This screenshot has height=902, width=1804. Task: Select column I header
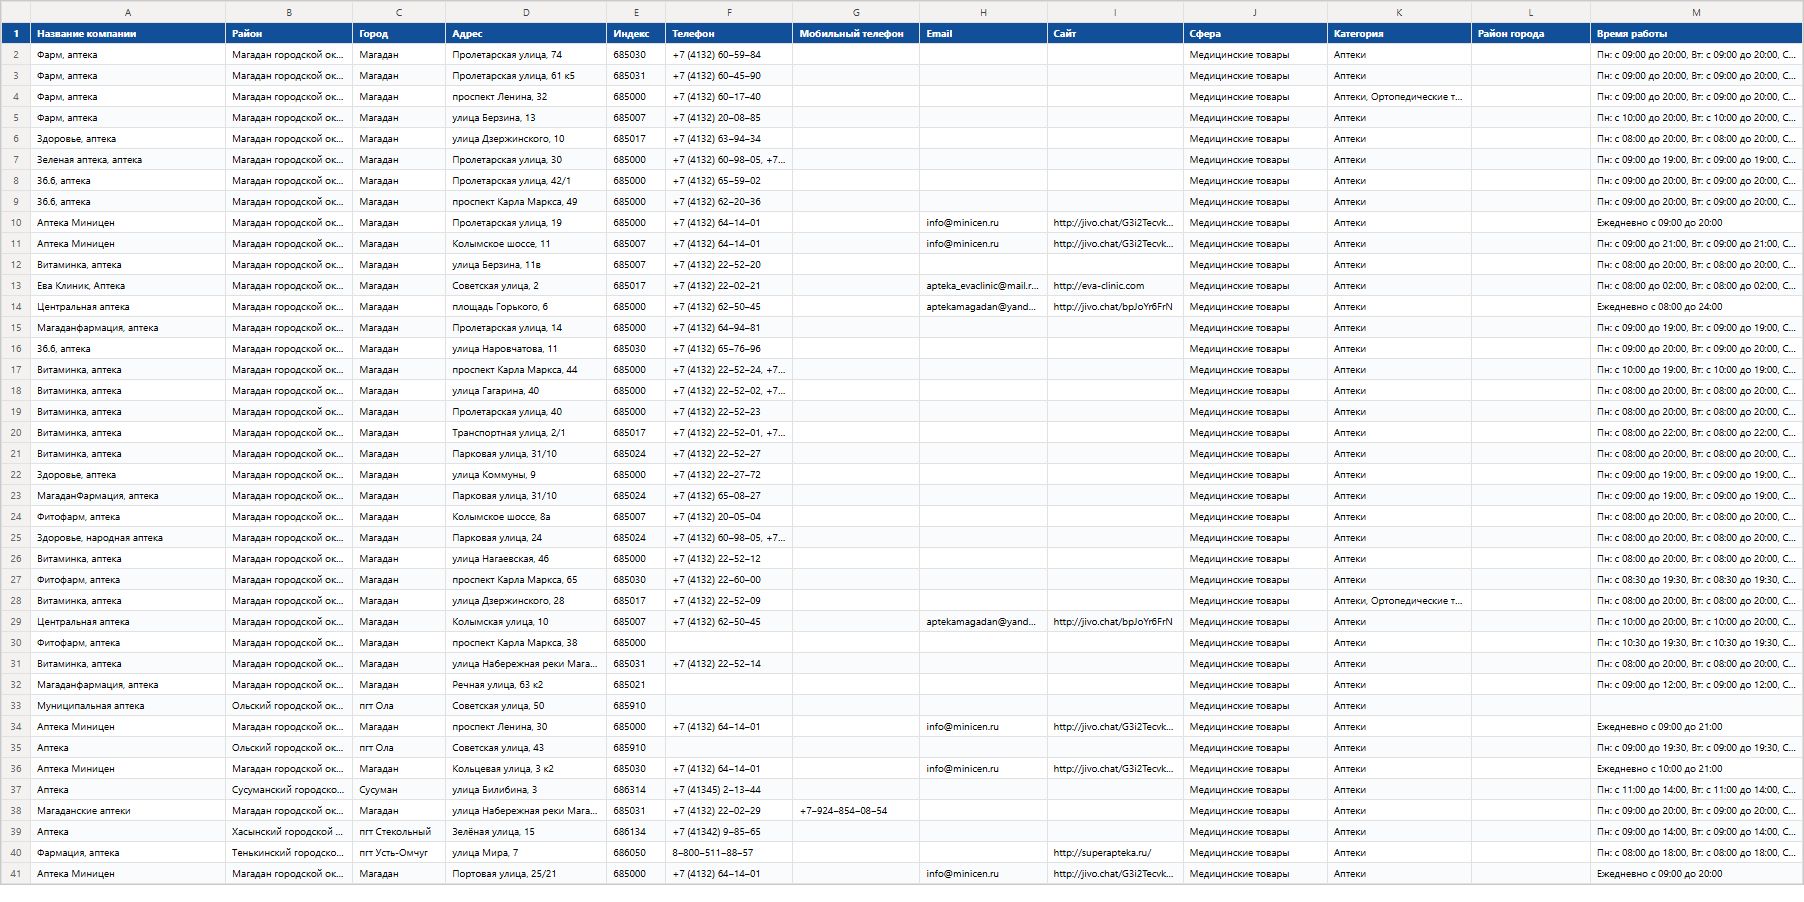coord(1115,12)
